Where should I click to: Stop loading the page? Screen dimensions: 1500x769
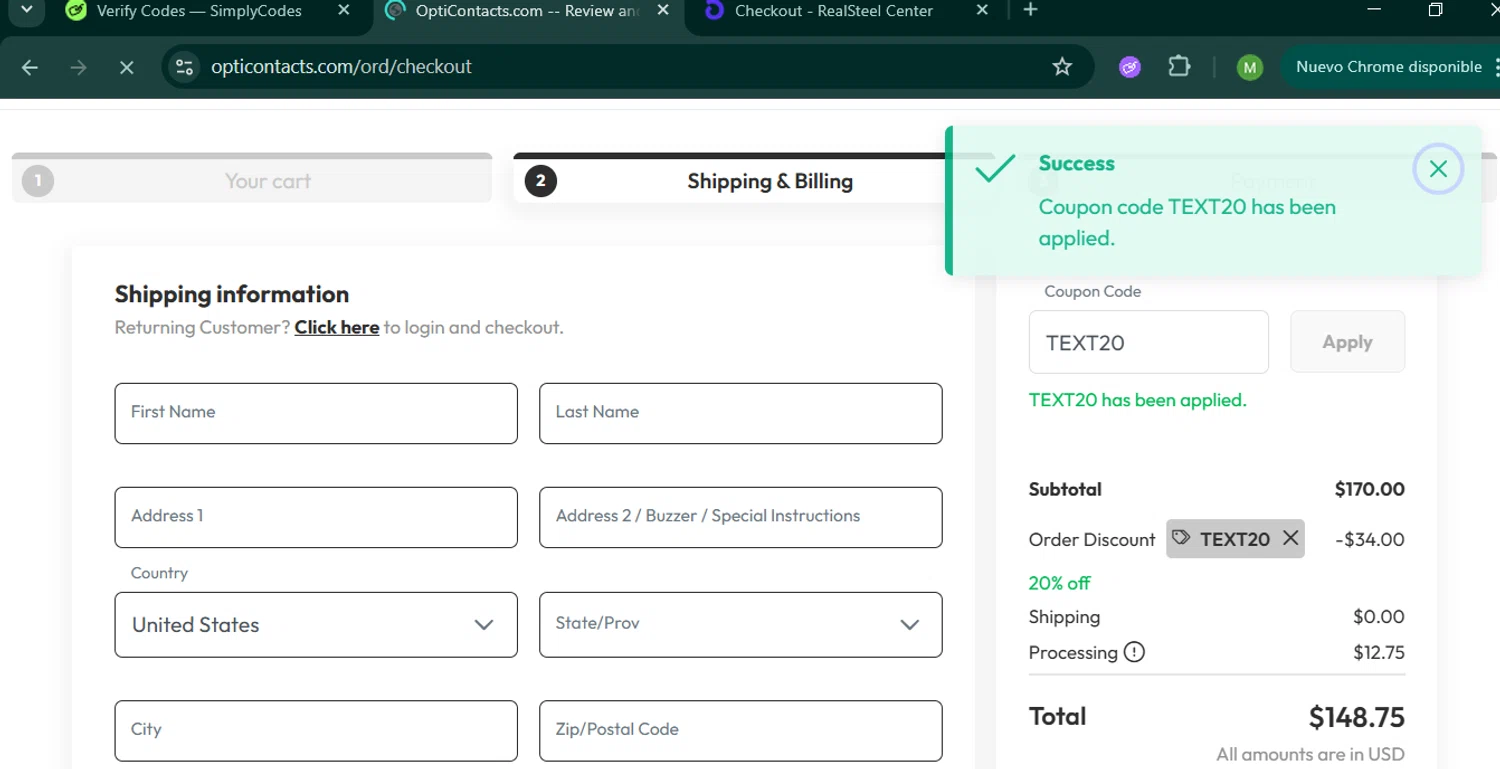point(126,67)
